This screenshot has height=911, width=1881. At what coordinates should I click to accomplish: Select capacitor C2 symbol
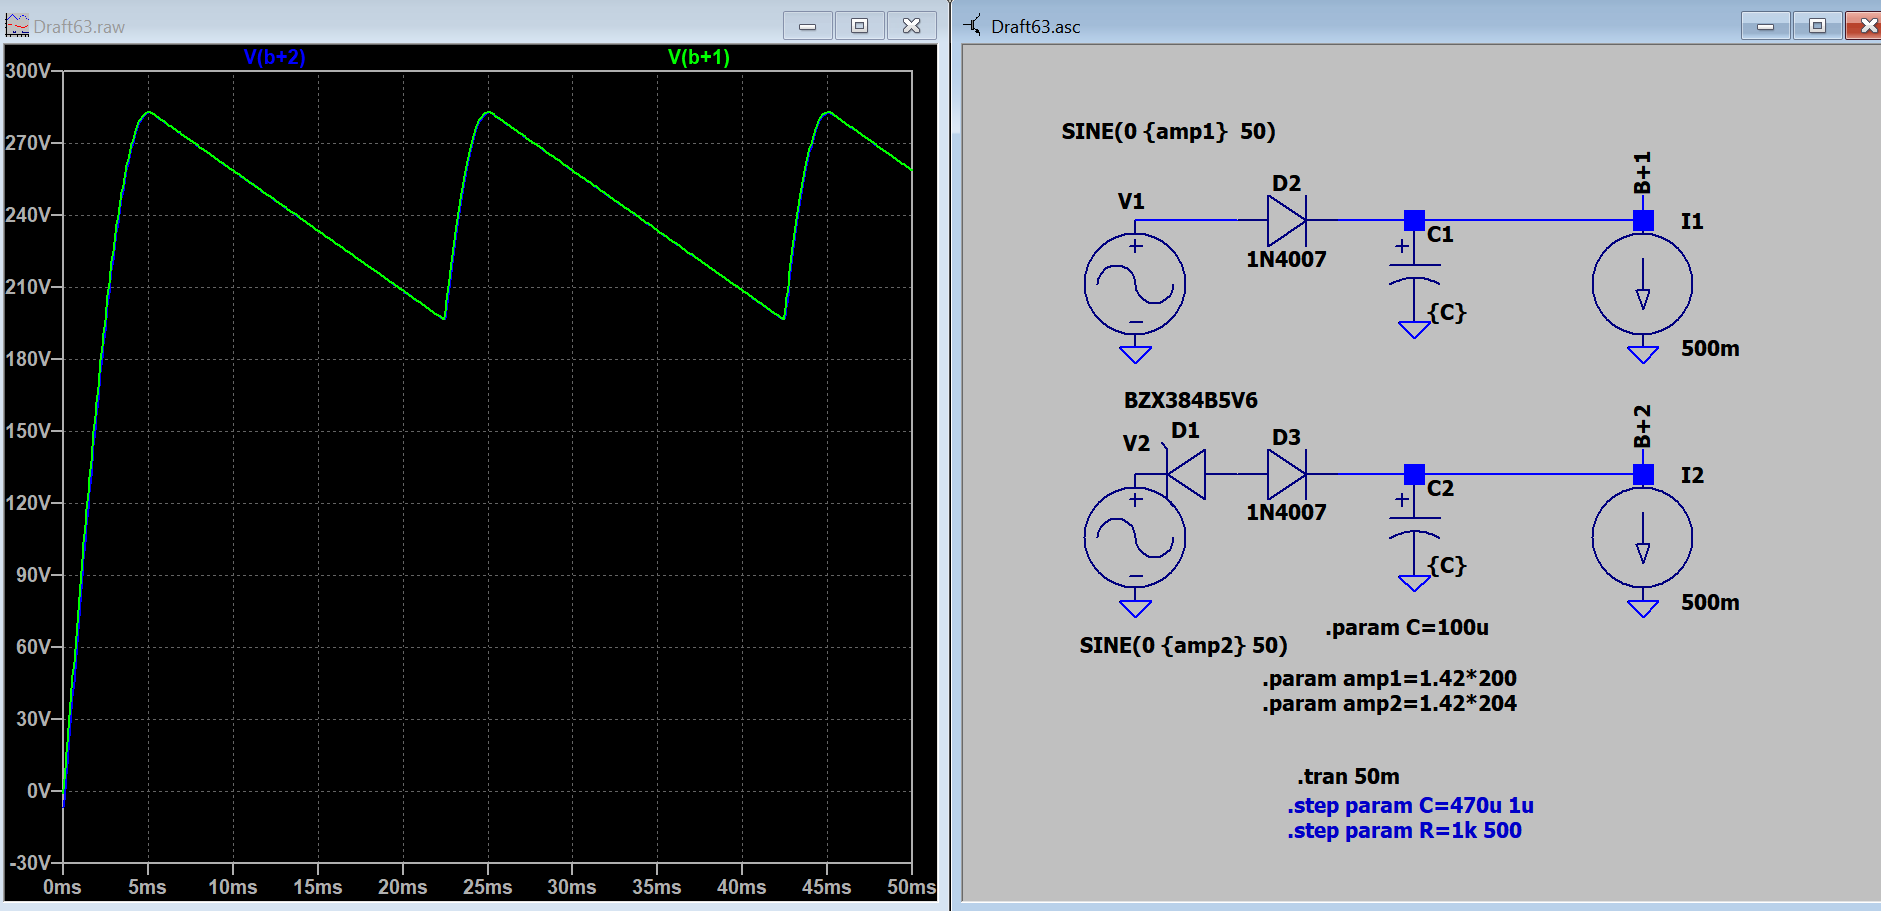coord(1414,526)
